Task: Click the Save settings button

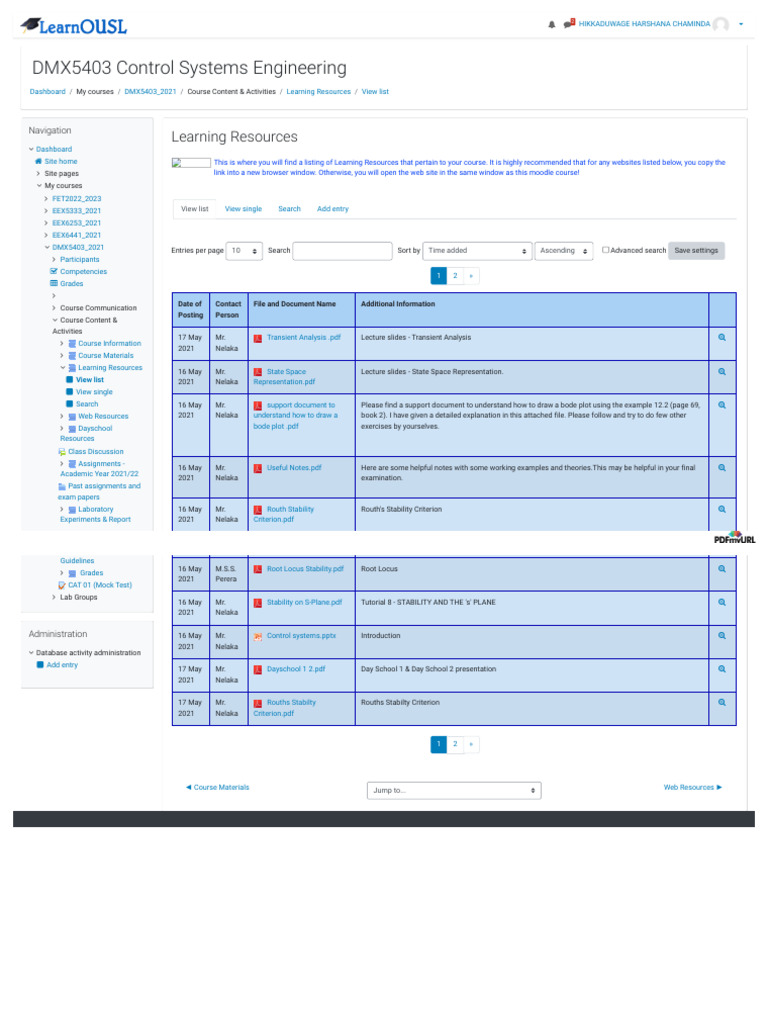Action: [696, 251]
